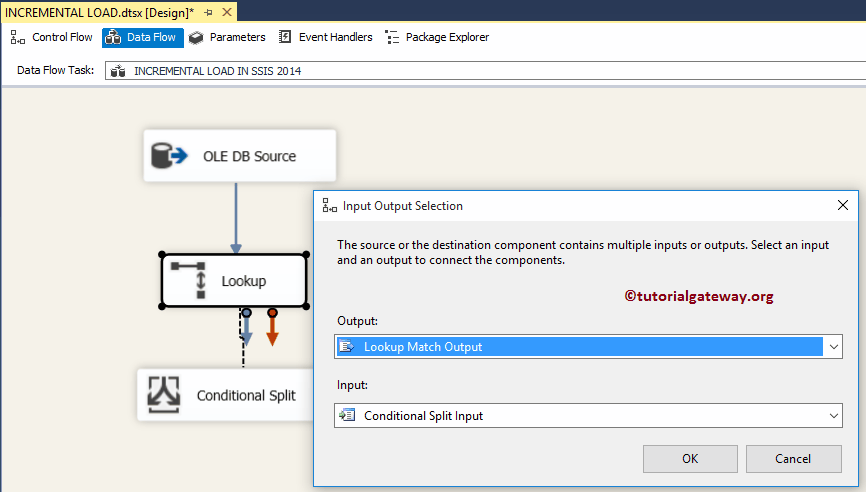Close the INCREMENTAL LOAD.dtsx tab
Screen dimensions: 866x492
[x=227, y=12]
